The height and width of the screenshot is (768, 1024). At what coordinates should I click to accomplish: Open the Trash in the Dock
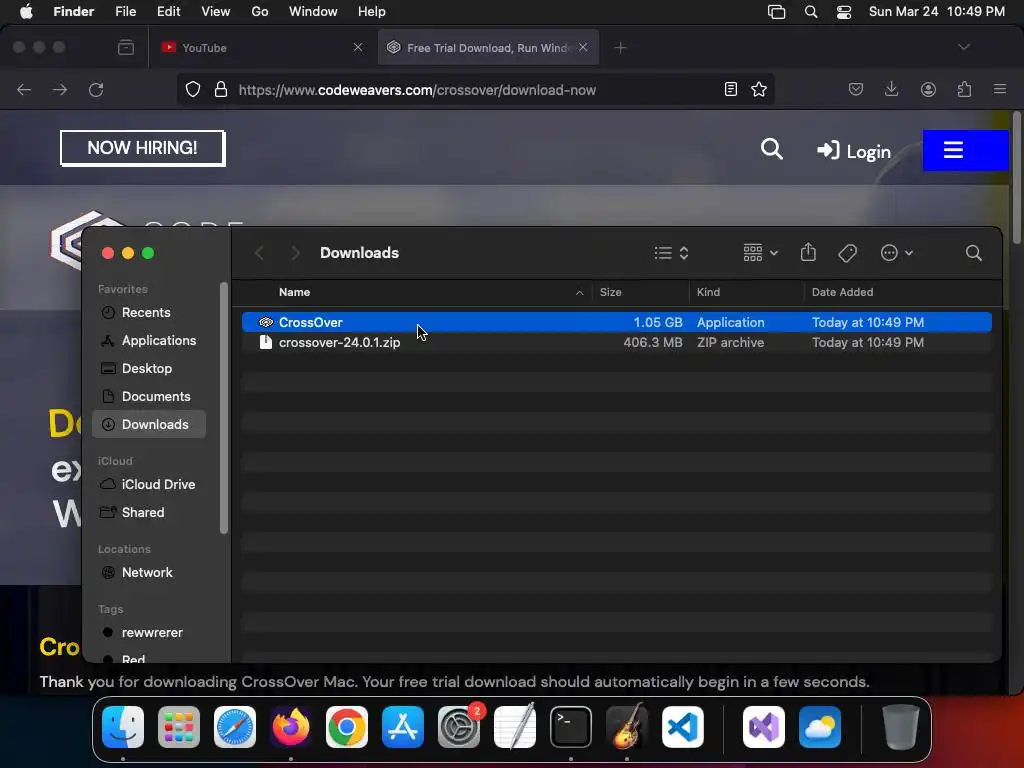[x=901, y=727]
